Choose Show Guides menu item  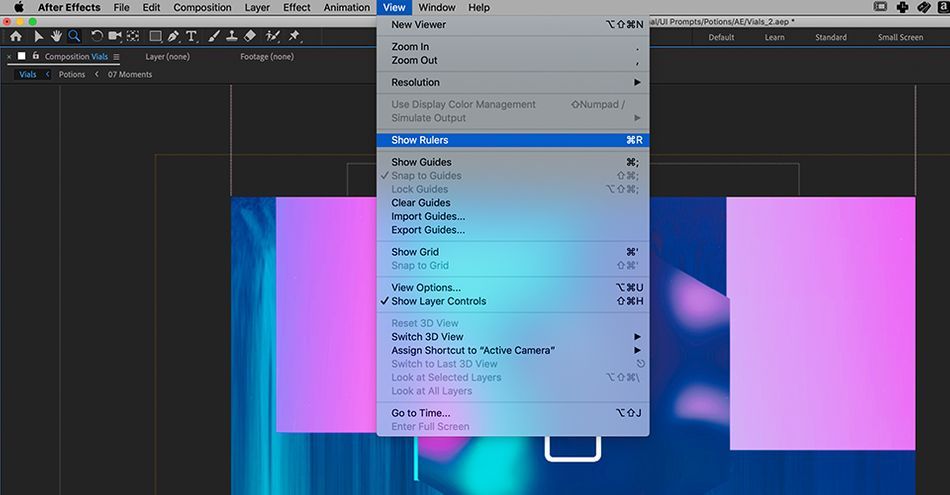pos(513,162)
